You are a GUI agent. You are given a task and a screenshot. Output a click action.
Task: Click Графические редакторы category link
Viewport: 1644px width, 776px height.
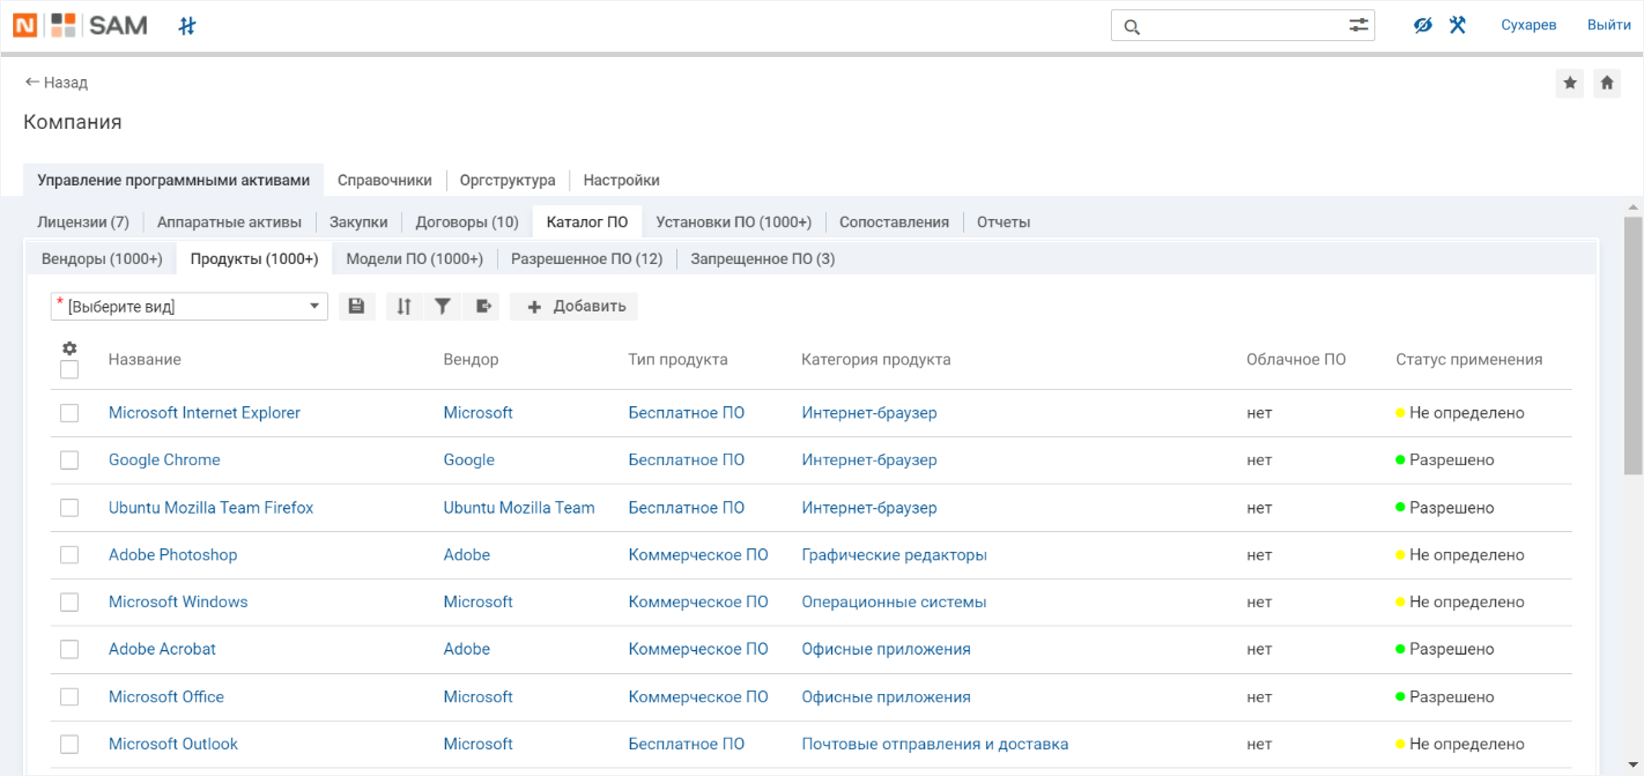click(x=894, y=555)
